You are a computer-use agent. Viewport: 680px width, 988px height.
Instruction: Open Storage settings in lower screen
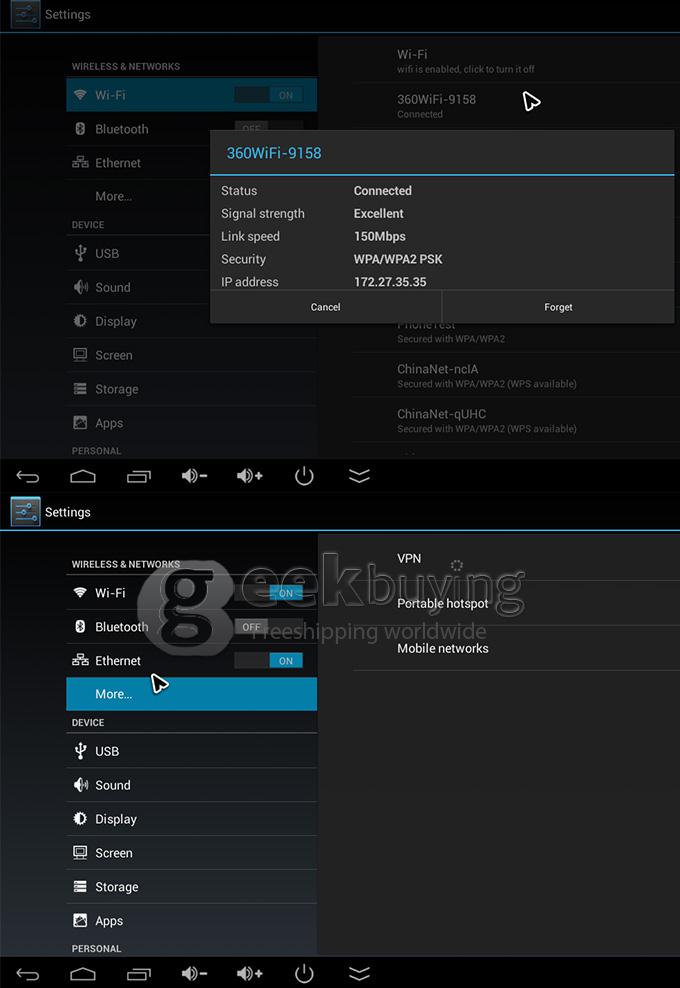pyautogui.click(x=192, y=887)
